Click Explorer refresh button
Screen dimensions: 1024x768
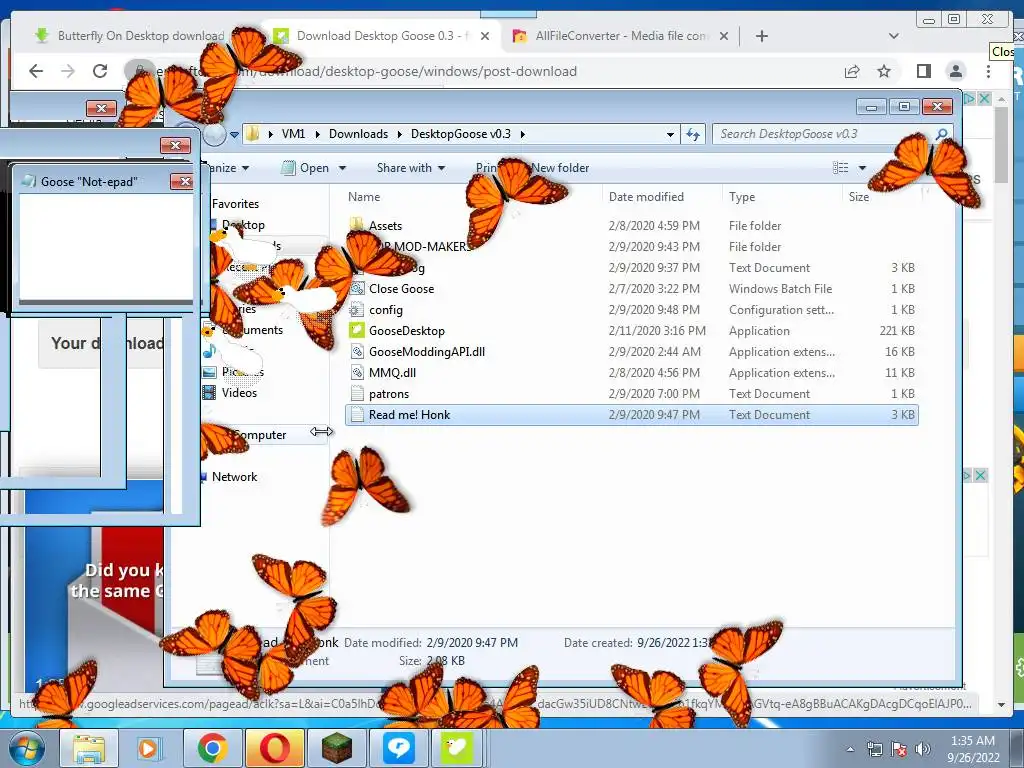point(692,134)
